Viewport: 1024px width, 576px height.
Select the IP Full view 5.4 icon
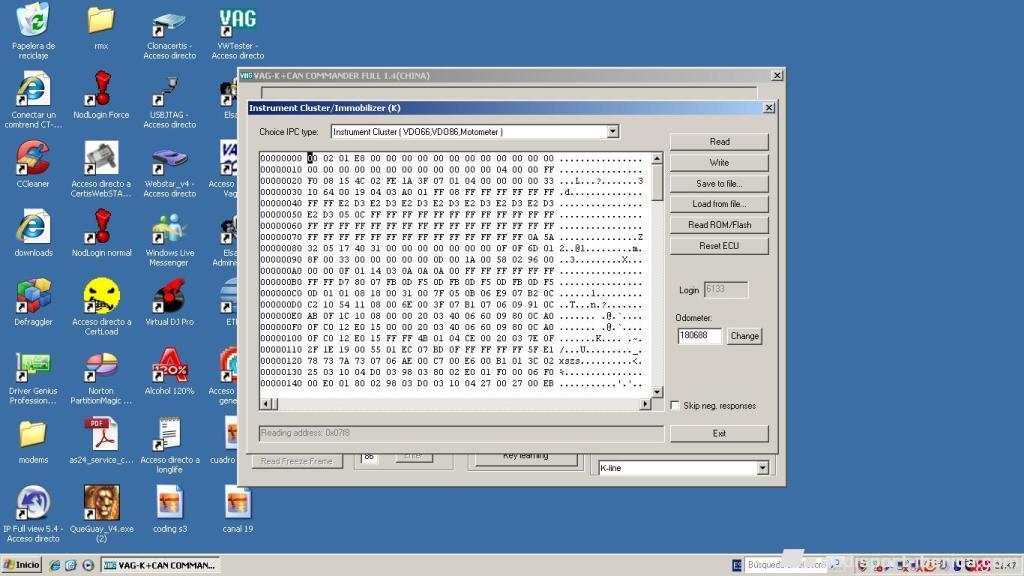[33, 504]
